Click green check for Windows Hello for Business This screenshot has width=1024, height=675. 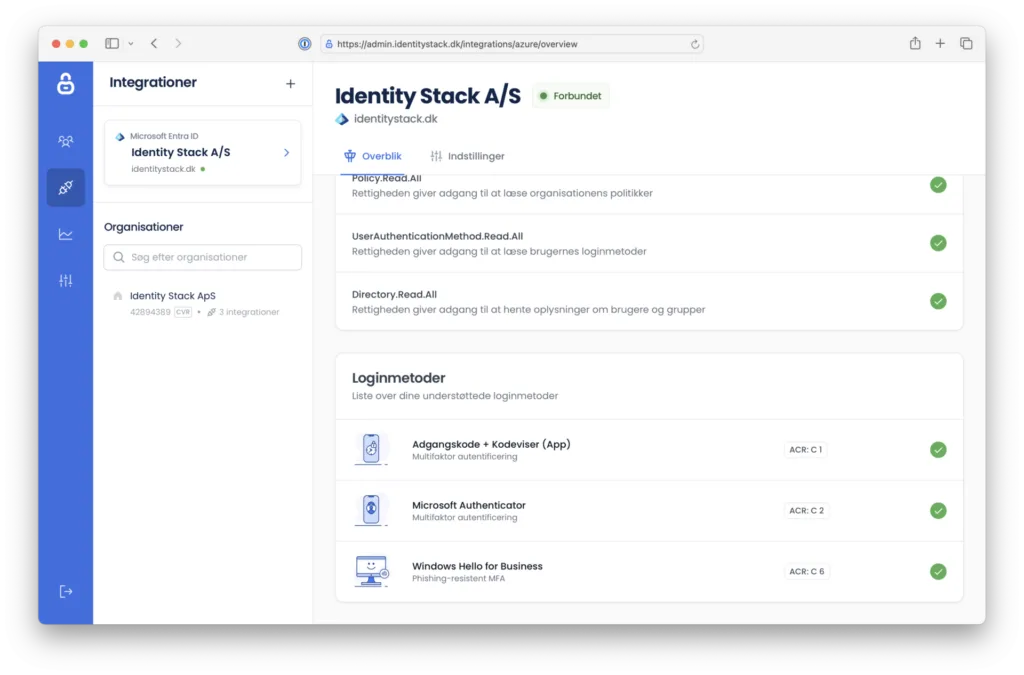938,571
